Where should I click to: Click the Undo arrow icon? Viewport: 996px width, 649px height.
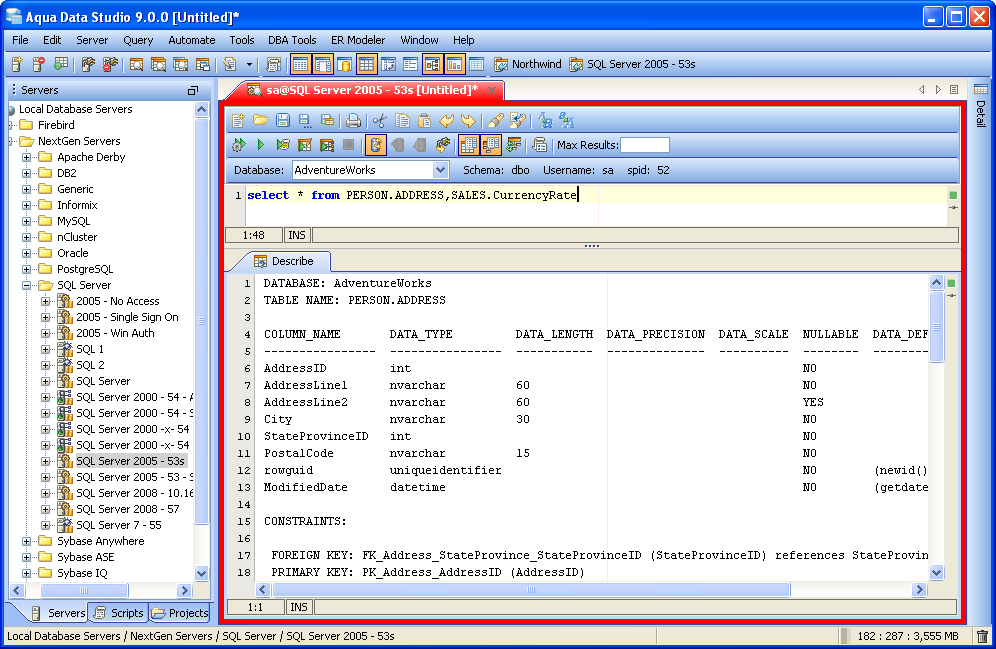click(447, 120)
